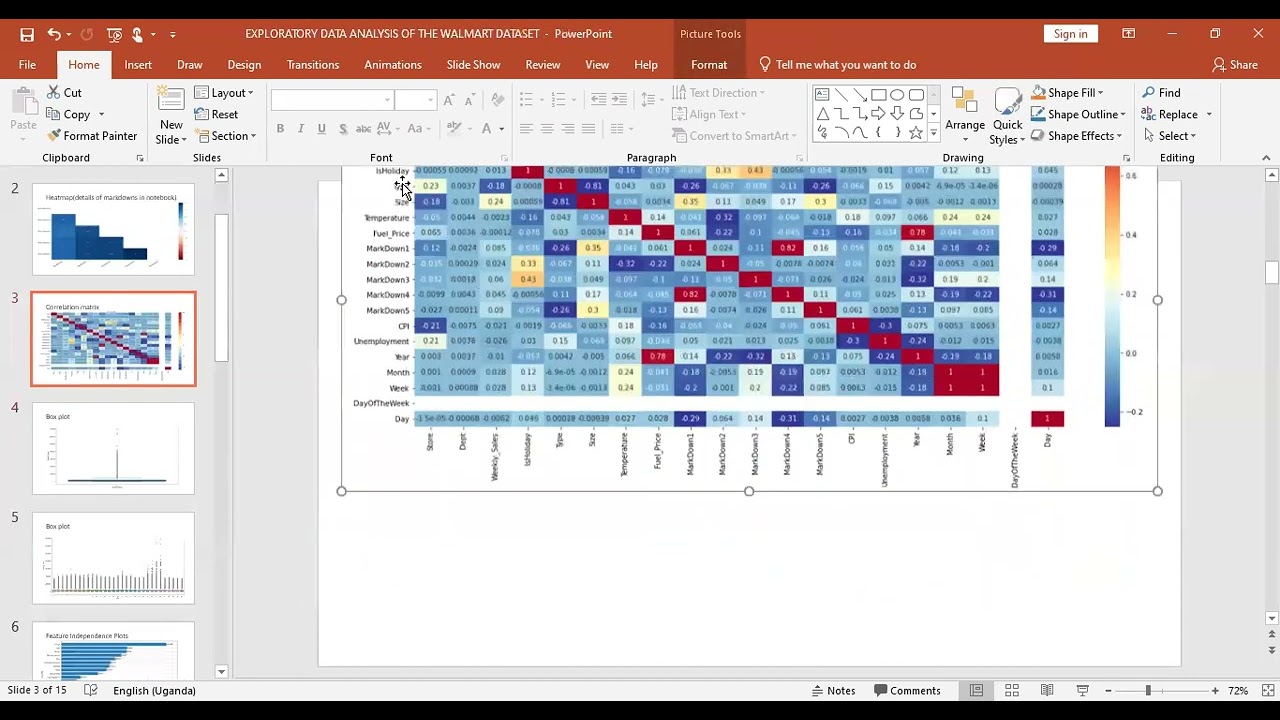Toggle align left
The image size is (1280, 720).
(x=526, y=129)
